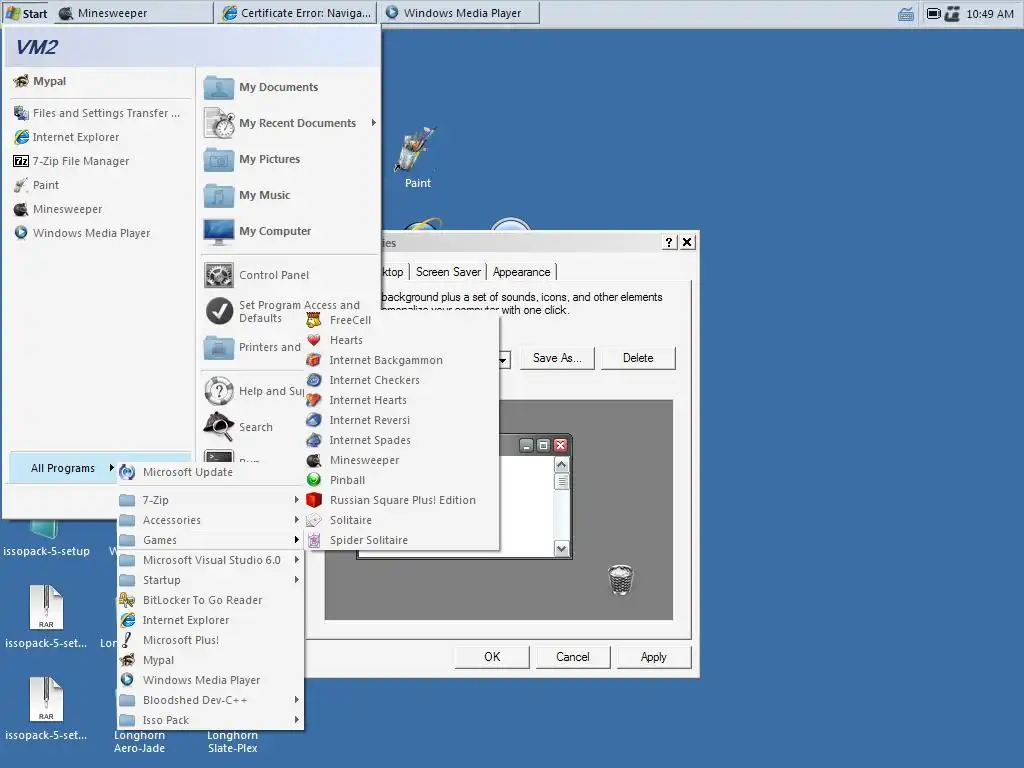Launch Internet Hearts from Games

[402, 400]
